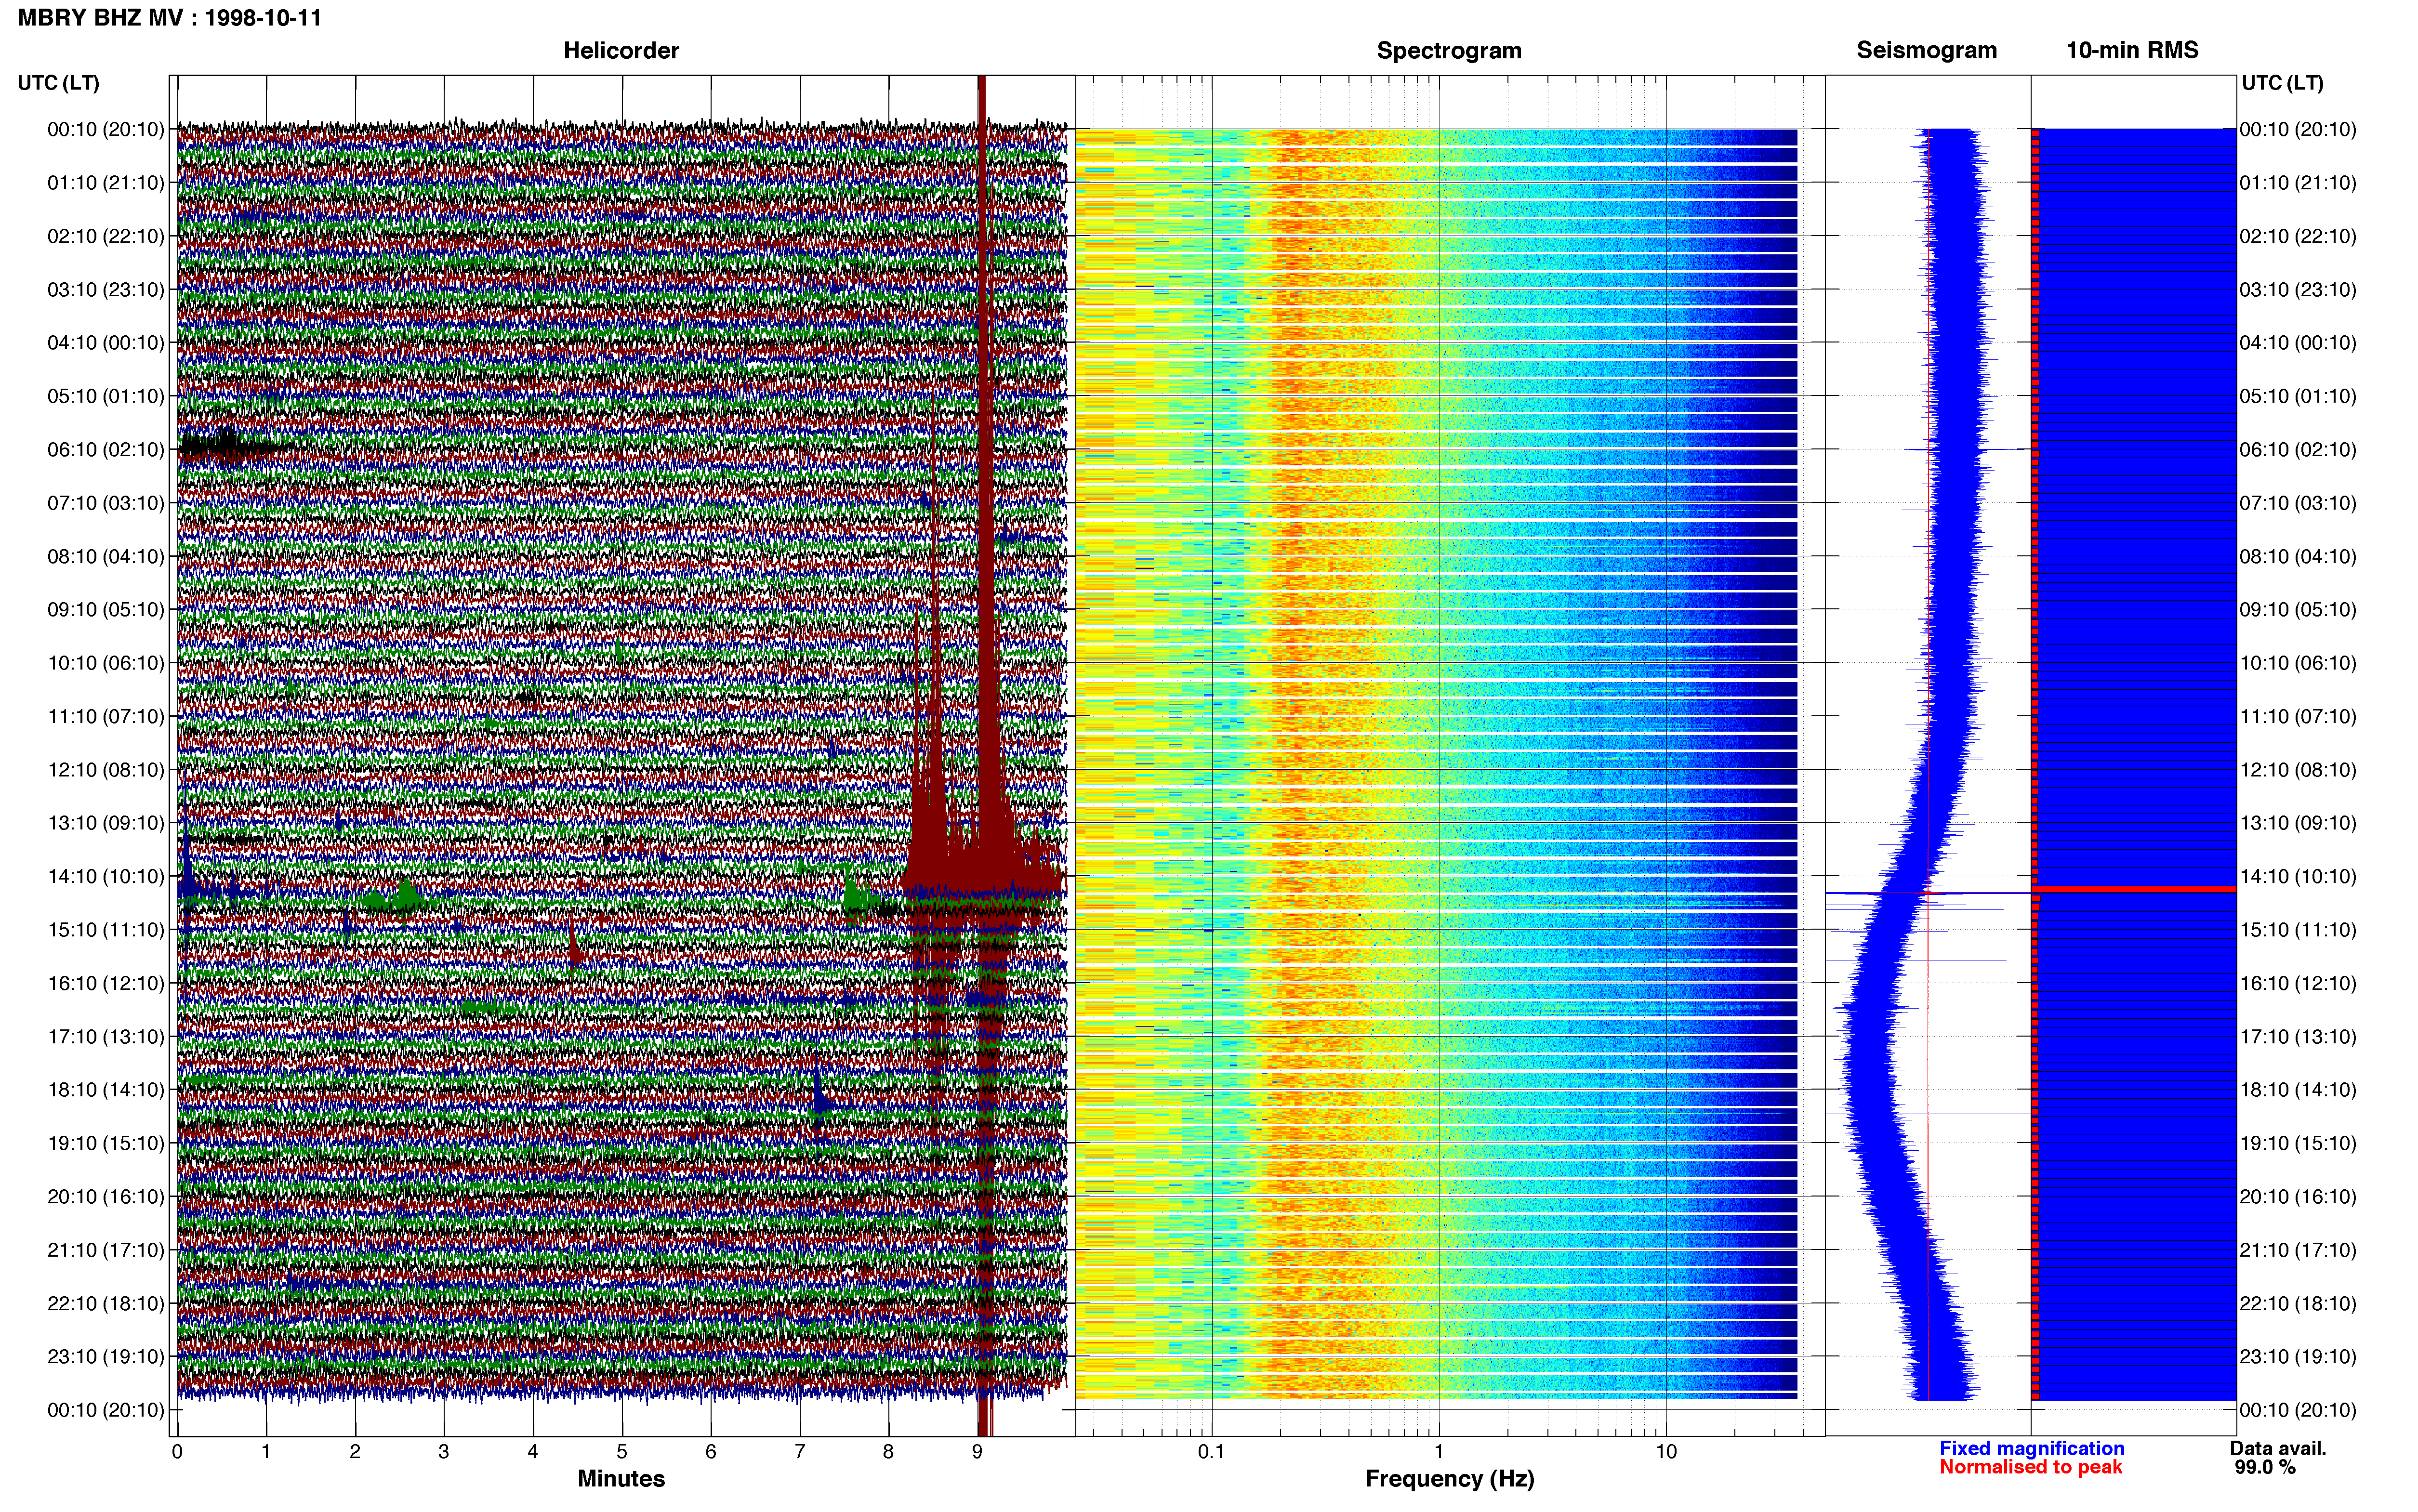The width and height of the screenshot is (2418, 1512).
Task: Click the 09:10 (05:10) label on Helicorder axis
Action: [105, 610]
